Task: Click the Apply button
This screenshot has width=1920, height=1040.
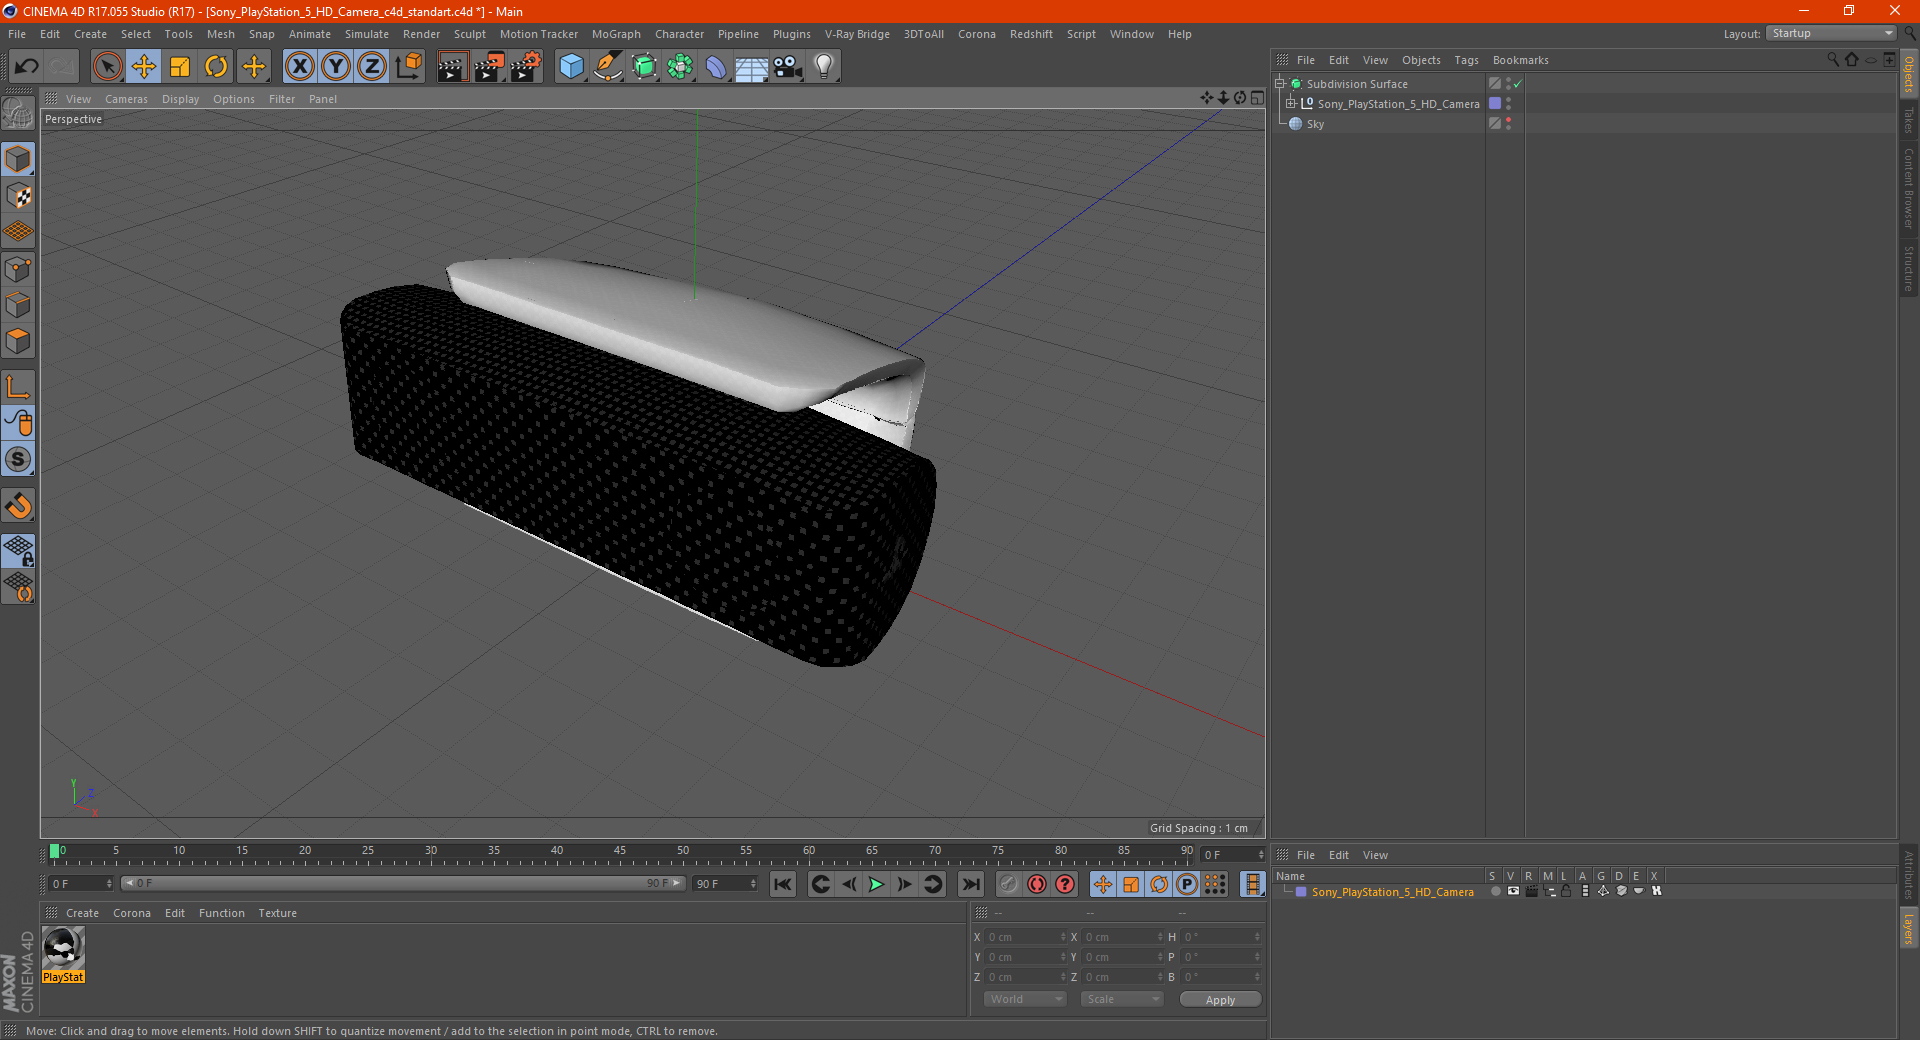Action: (x=1220, y=999)
